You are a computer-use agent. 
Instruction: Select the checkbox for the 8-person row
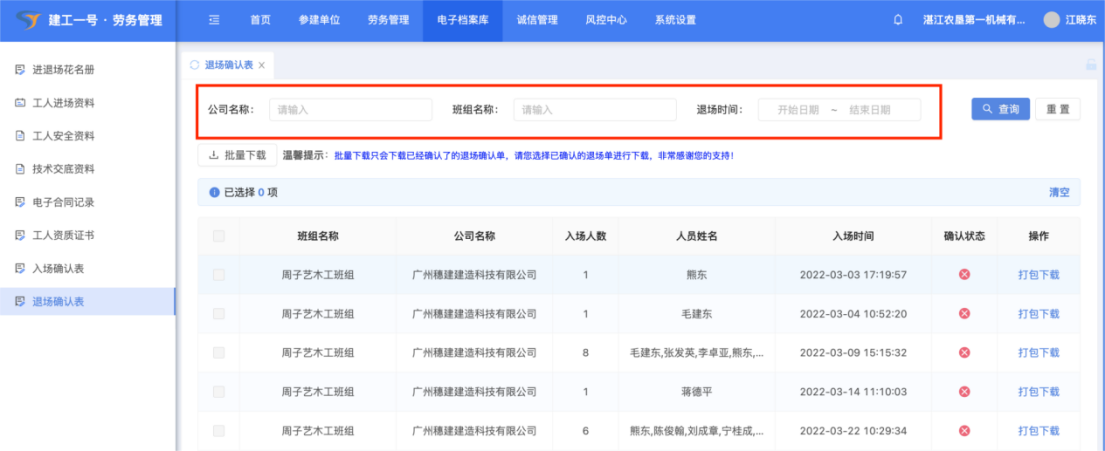pyautogui.click(x=219, y=352)
